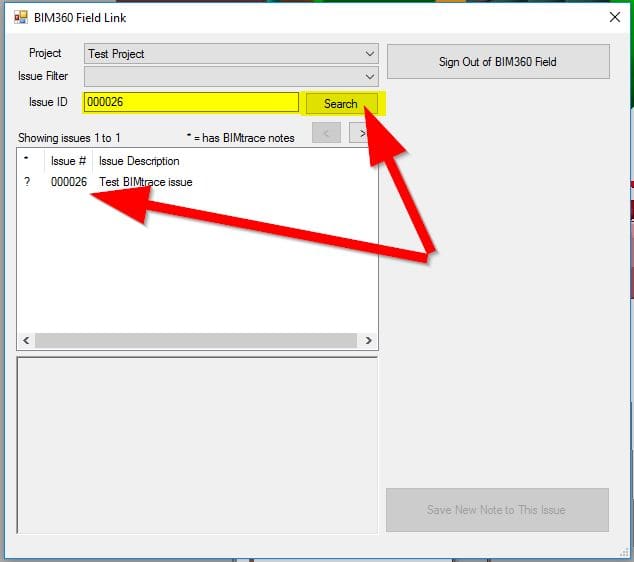
Task: Click Save New Note to This Issue
Action: [497, 510]
